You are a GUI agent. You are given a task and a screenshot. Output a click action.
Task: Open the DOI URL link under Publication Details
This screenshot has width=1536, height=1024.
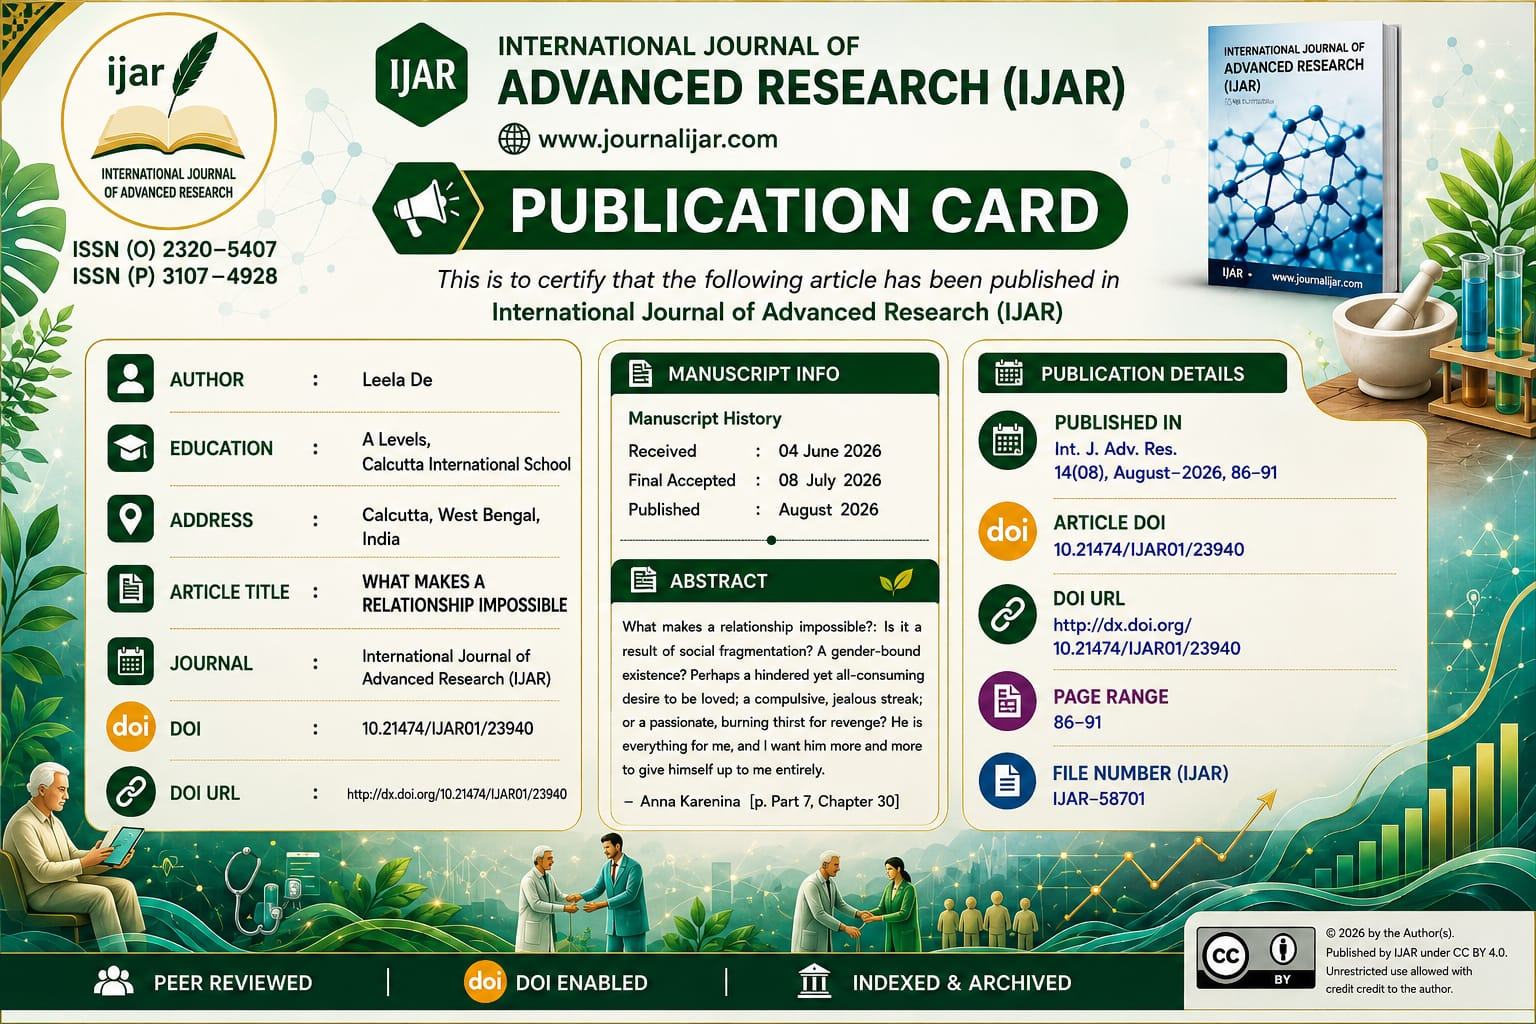1147,636
